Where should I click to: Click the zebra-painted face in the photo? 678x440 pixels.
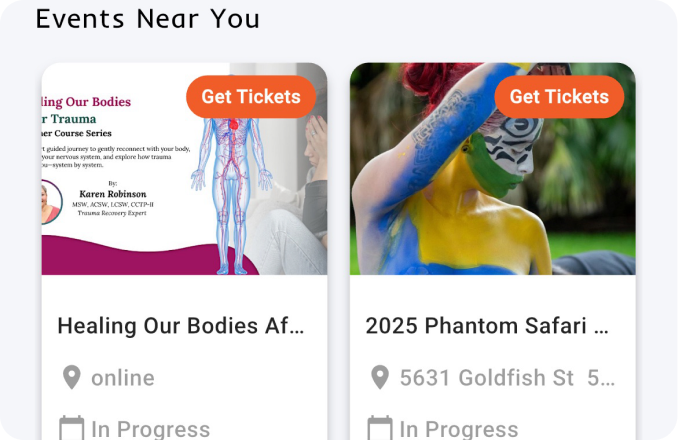pyautogui.click(x=510, y=147)
